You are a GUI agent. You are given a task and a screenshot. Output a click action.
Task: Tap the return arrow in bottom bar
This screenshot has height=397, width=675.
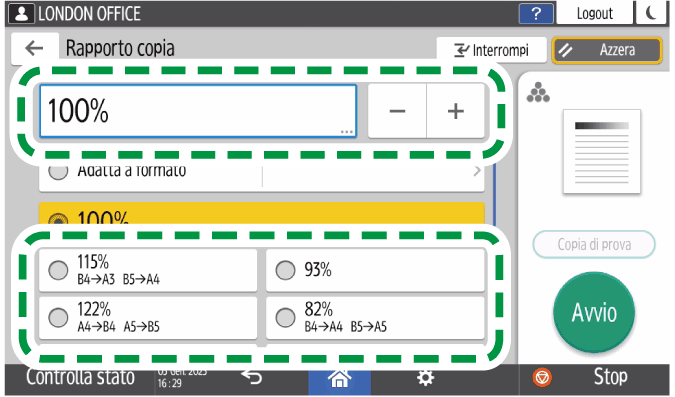coord(252,377)
